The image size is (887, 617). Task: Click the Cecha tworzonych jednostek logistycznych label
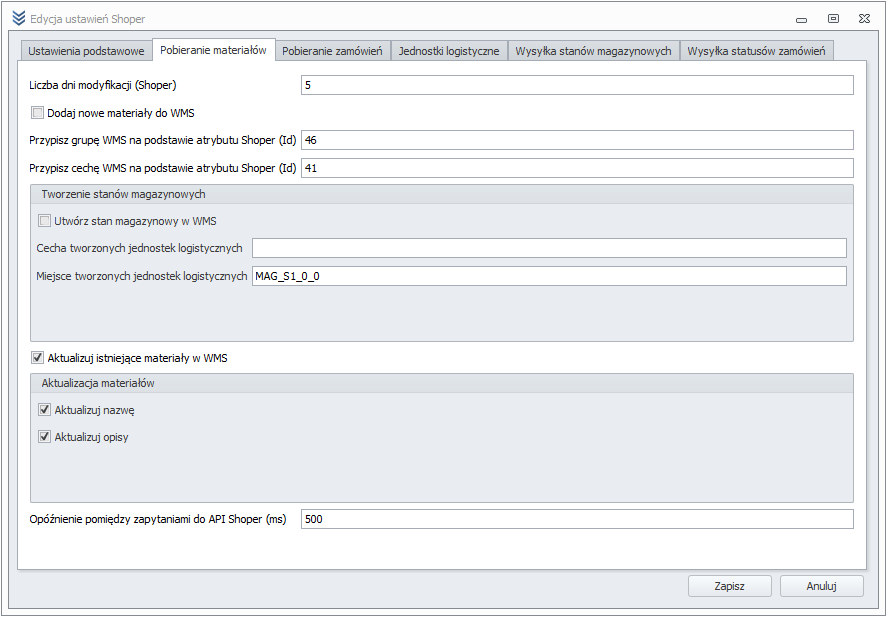coord(139,248)
